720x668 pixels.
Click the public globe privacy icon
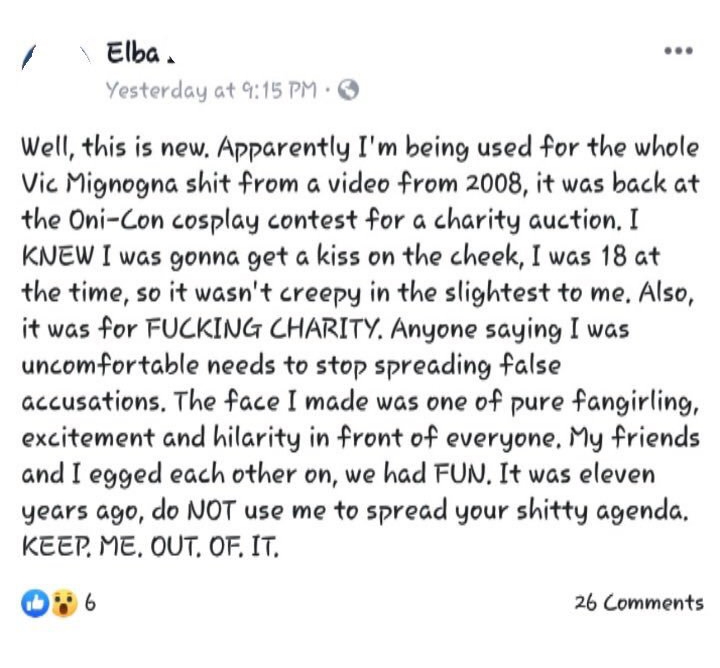[x=348, y=90]
